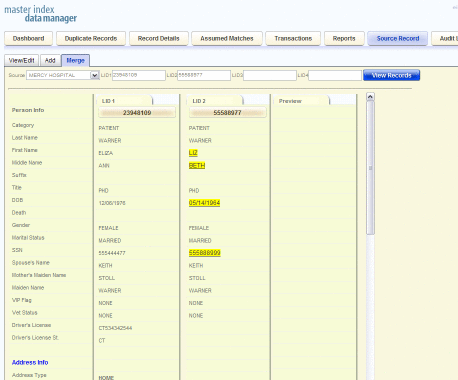Open the Transactions tab
Viewport: 458px width, 380px height.
click(293, 39)
